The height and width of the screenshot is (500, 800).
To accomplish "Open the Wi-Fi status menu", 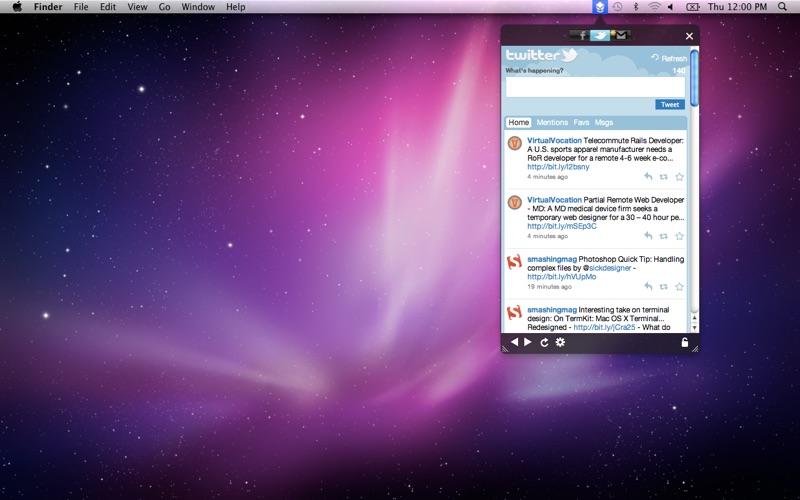I will click(x=654, y=7).
